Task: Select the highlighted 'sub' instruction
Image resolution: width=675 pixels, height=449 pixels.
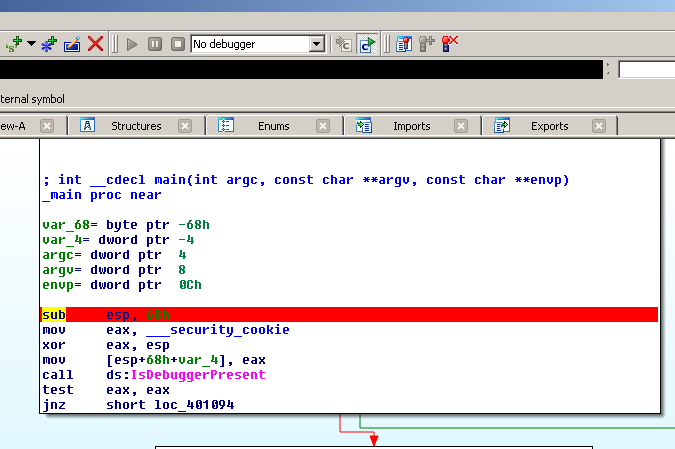Action: point(53,315)
